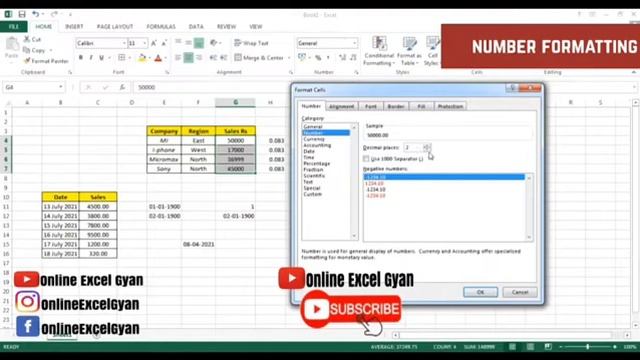Switch to the VIEW ribbon tab

pyautogui.click(x=256, y=27)
